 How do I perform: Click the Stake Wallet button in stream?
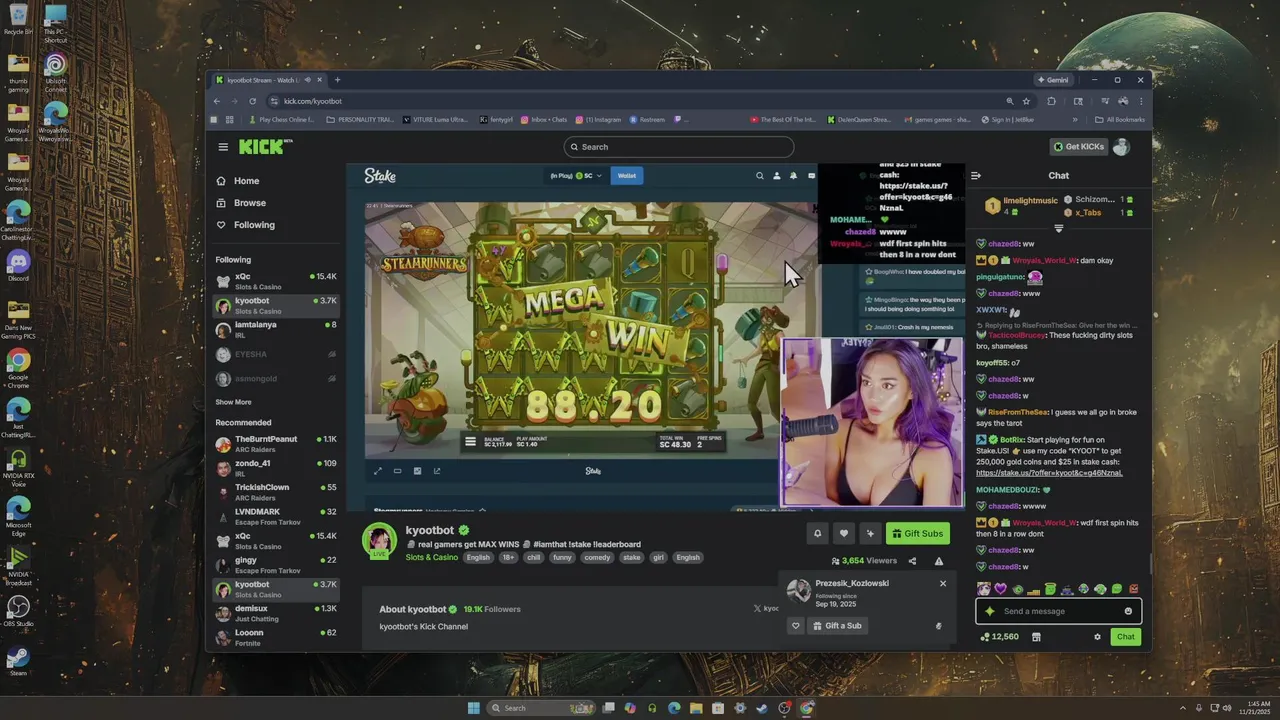click(x=626, y=175)
